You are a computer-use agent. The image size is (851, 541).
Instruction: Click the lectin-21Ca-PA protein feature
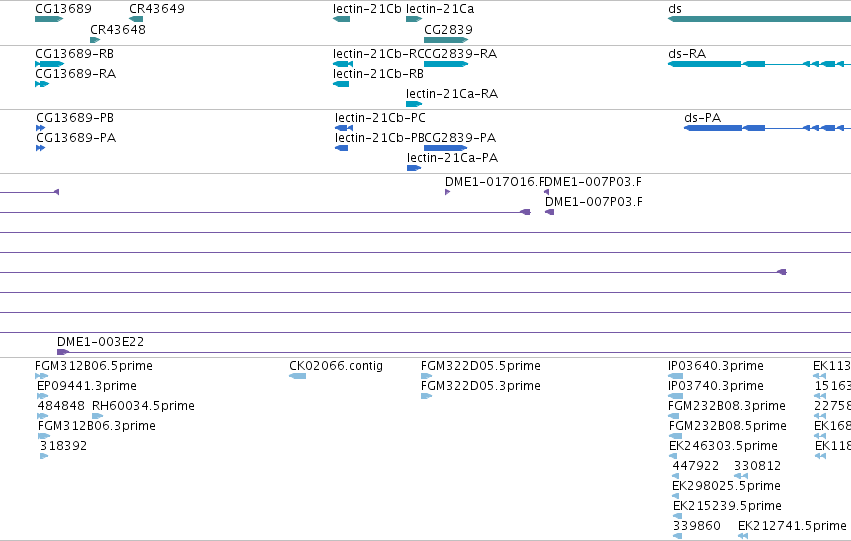pos(414,168)
